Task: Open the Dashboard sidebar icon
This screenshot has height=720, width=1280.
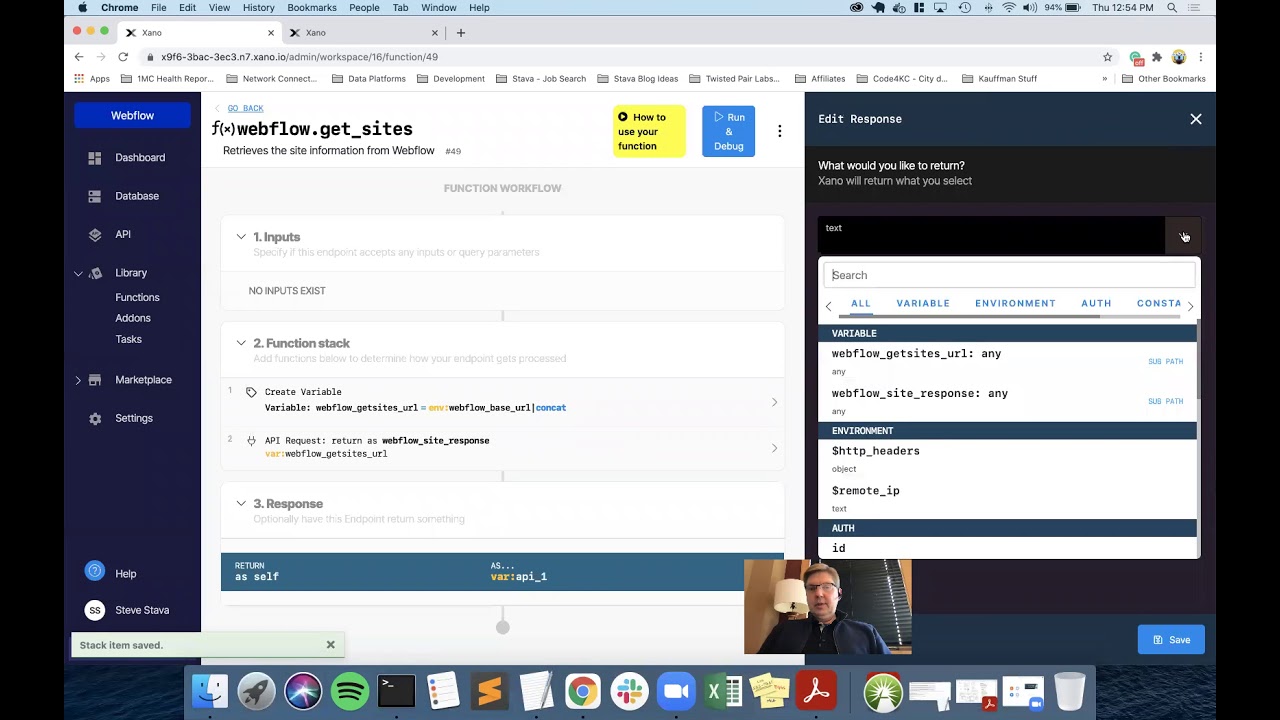Action: click(x=95, y=158)
